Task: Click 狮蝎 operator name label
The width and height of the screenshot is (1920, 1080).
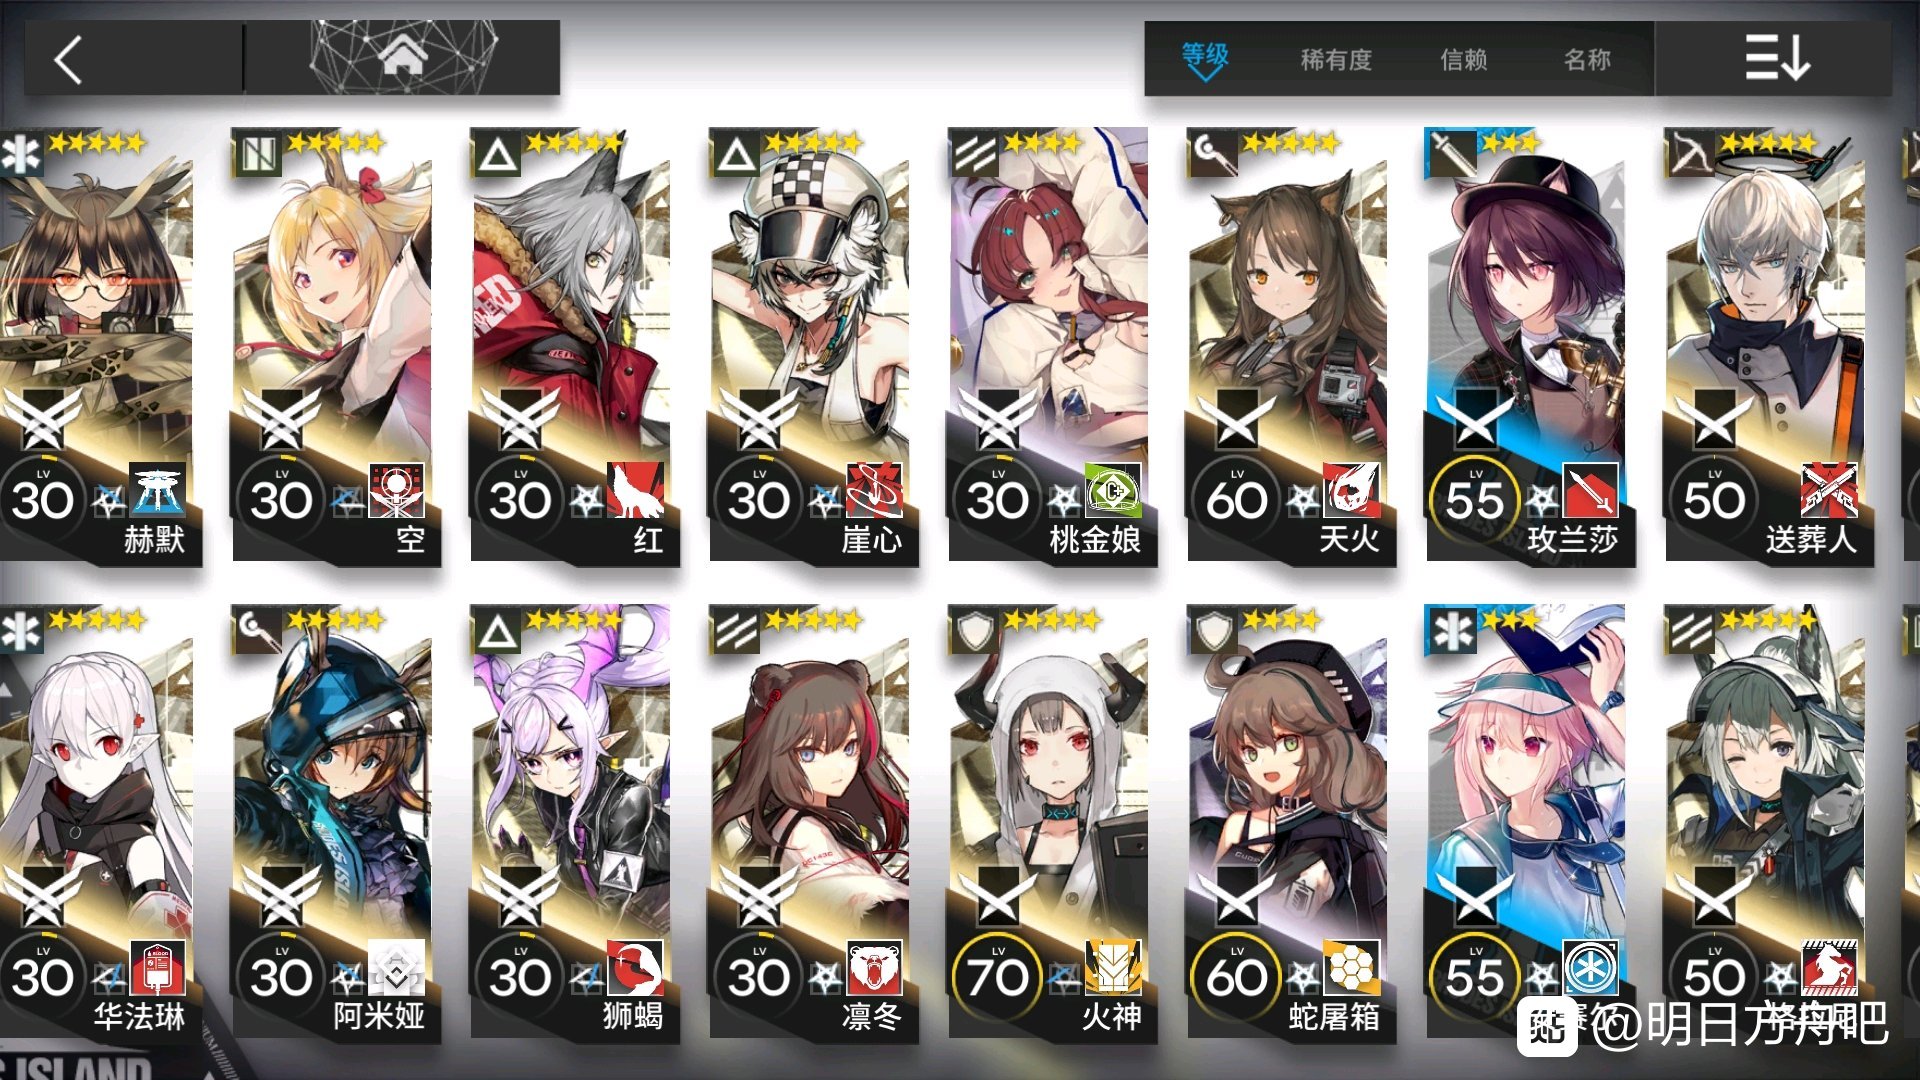Action: [633, 1016]
